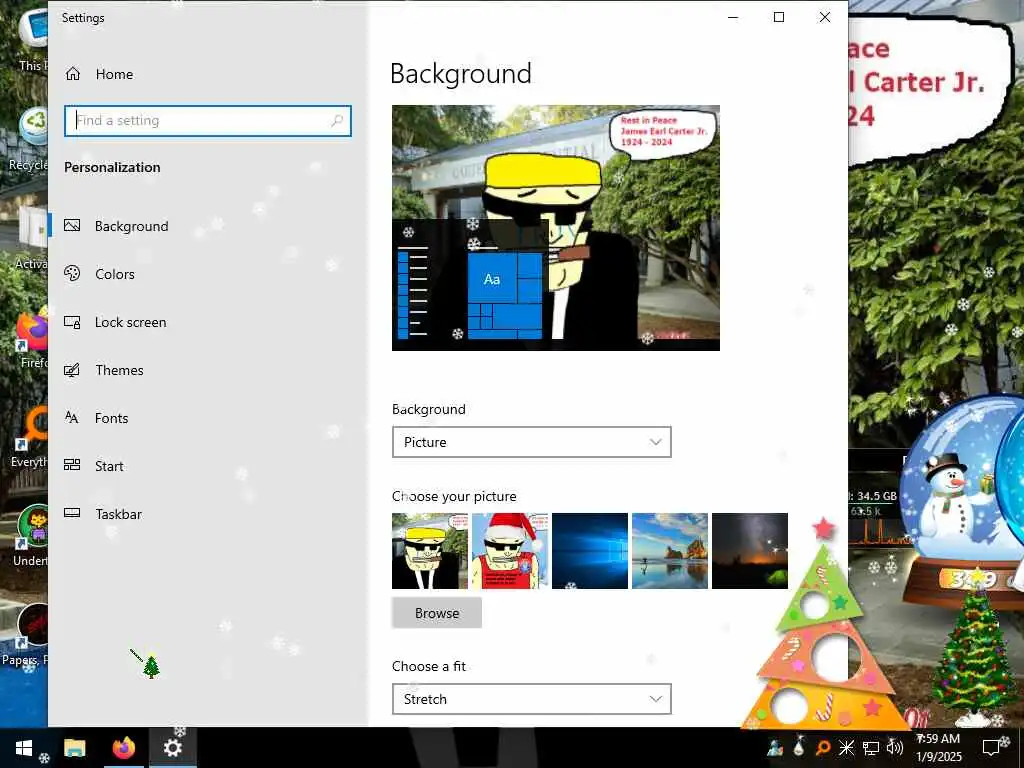The image size is (1024, 768).
Task: Click the Personalization heading text
Action: (x=112, y=167)
